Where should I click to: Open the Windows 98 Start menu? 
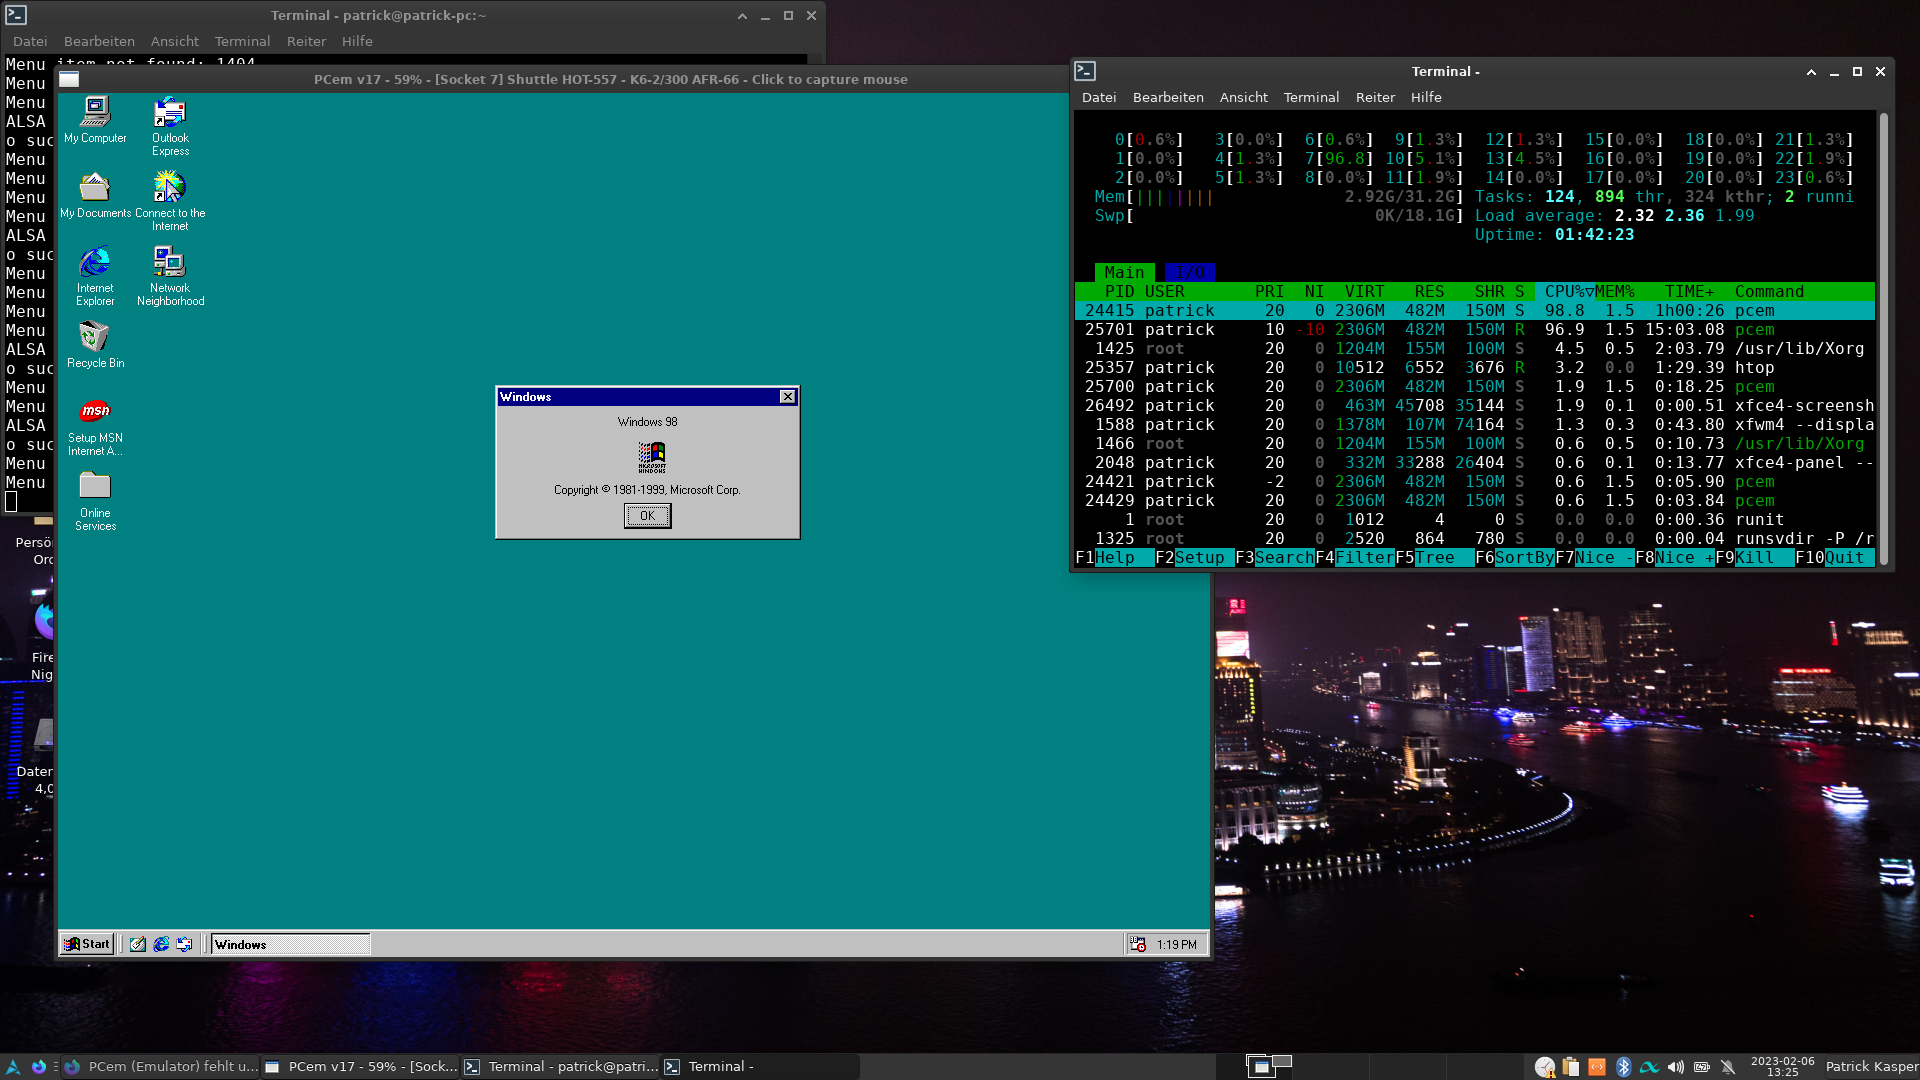87,944
